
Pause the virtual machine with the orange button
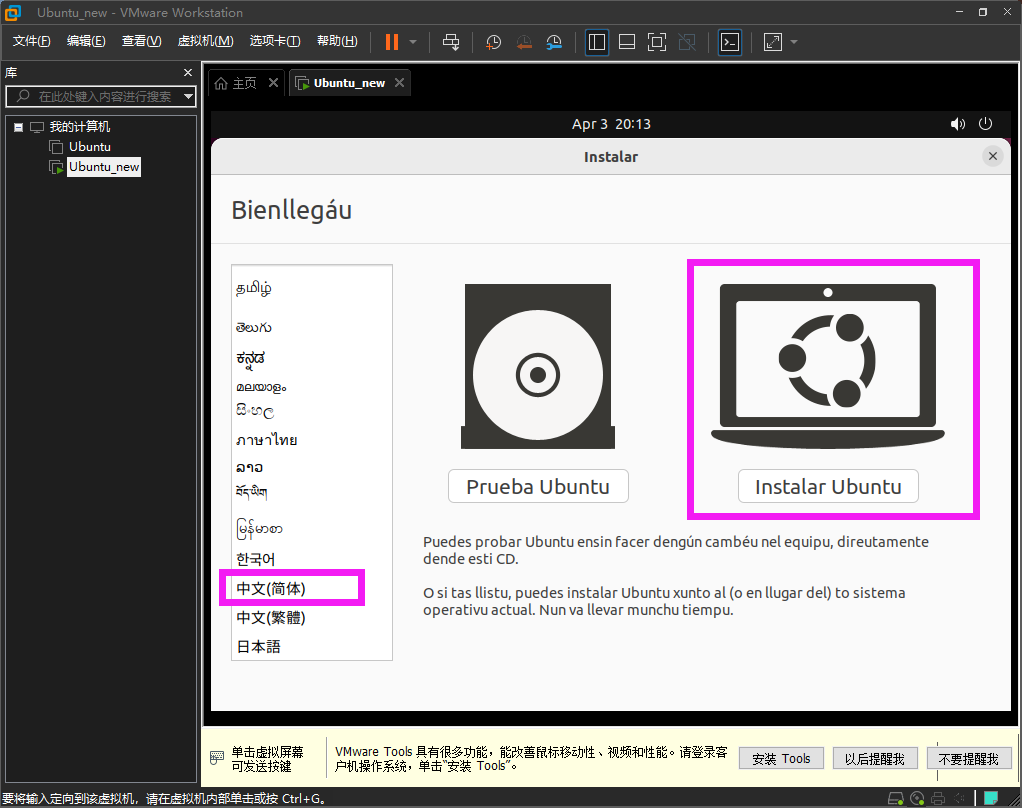pos(392,42)
